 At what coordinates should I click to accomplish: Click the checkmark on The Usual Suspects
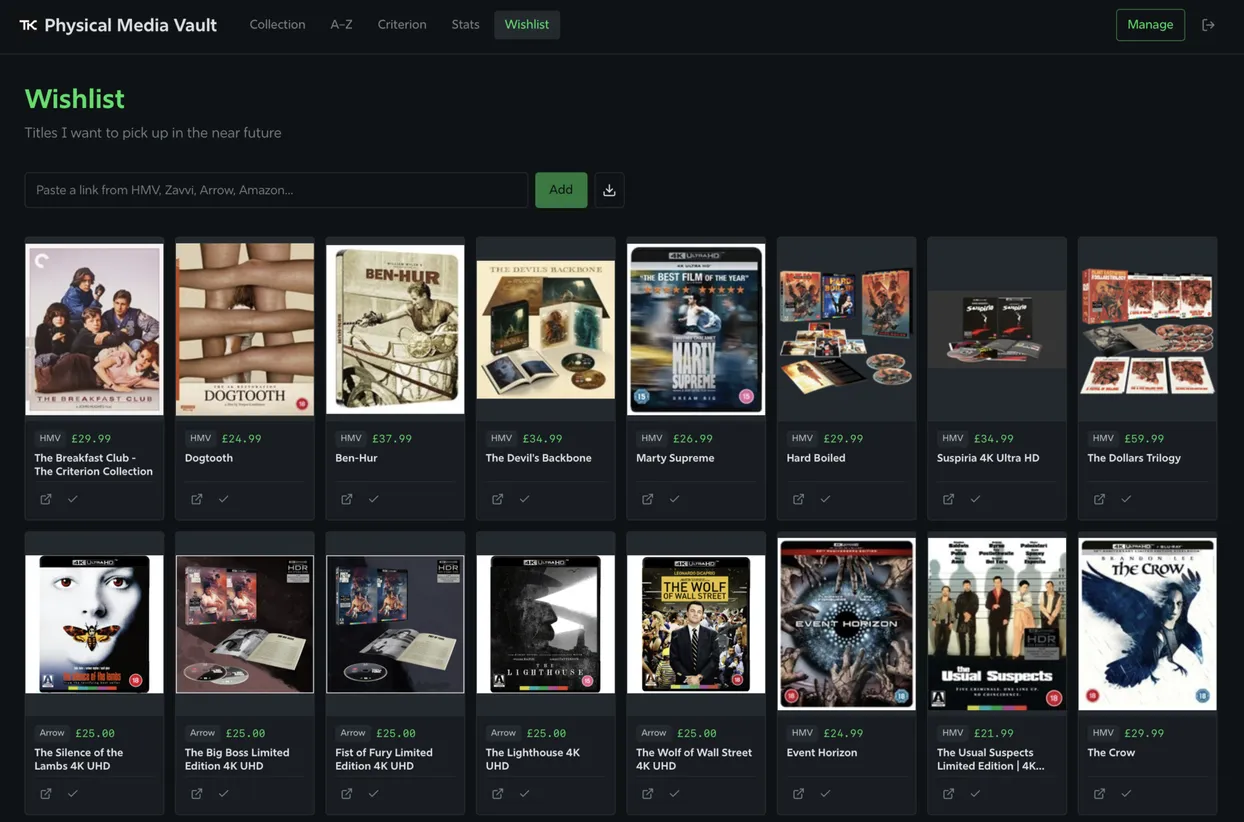tap(976, 794)
